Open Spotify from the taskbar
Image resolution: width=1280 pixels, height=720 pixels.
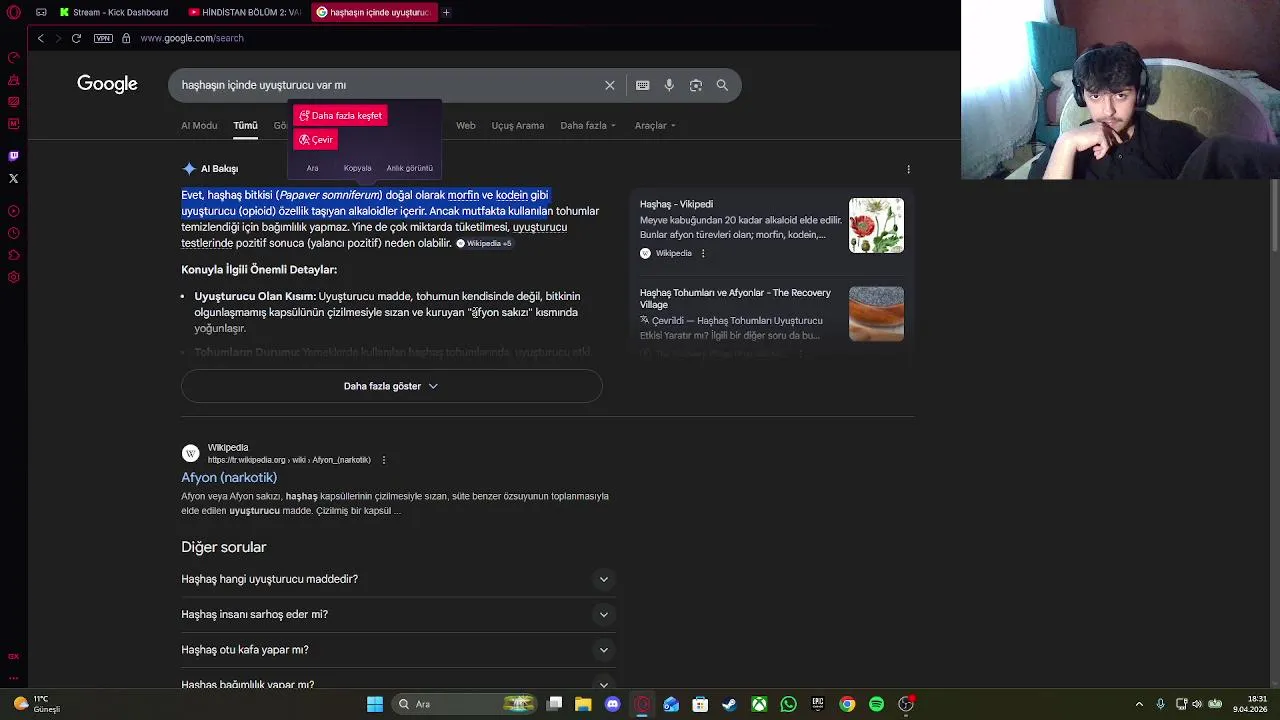click(x=876, y=704)
